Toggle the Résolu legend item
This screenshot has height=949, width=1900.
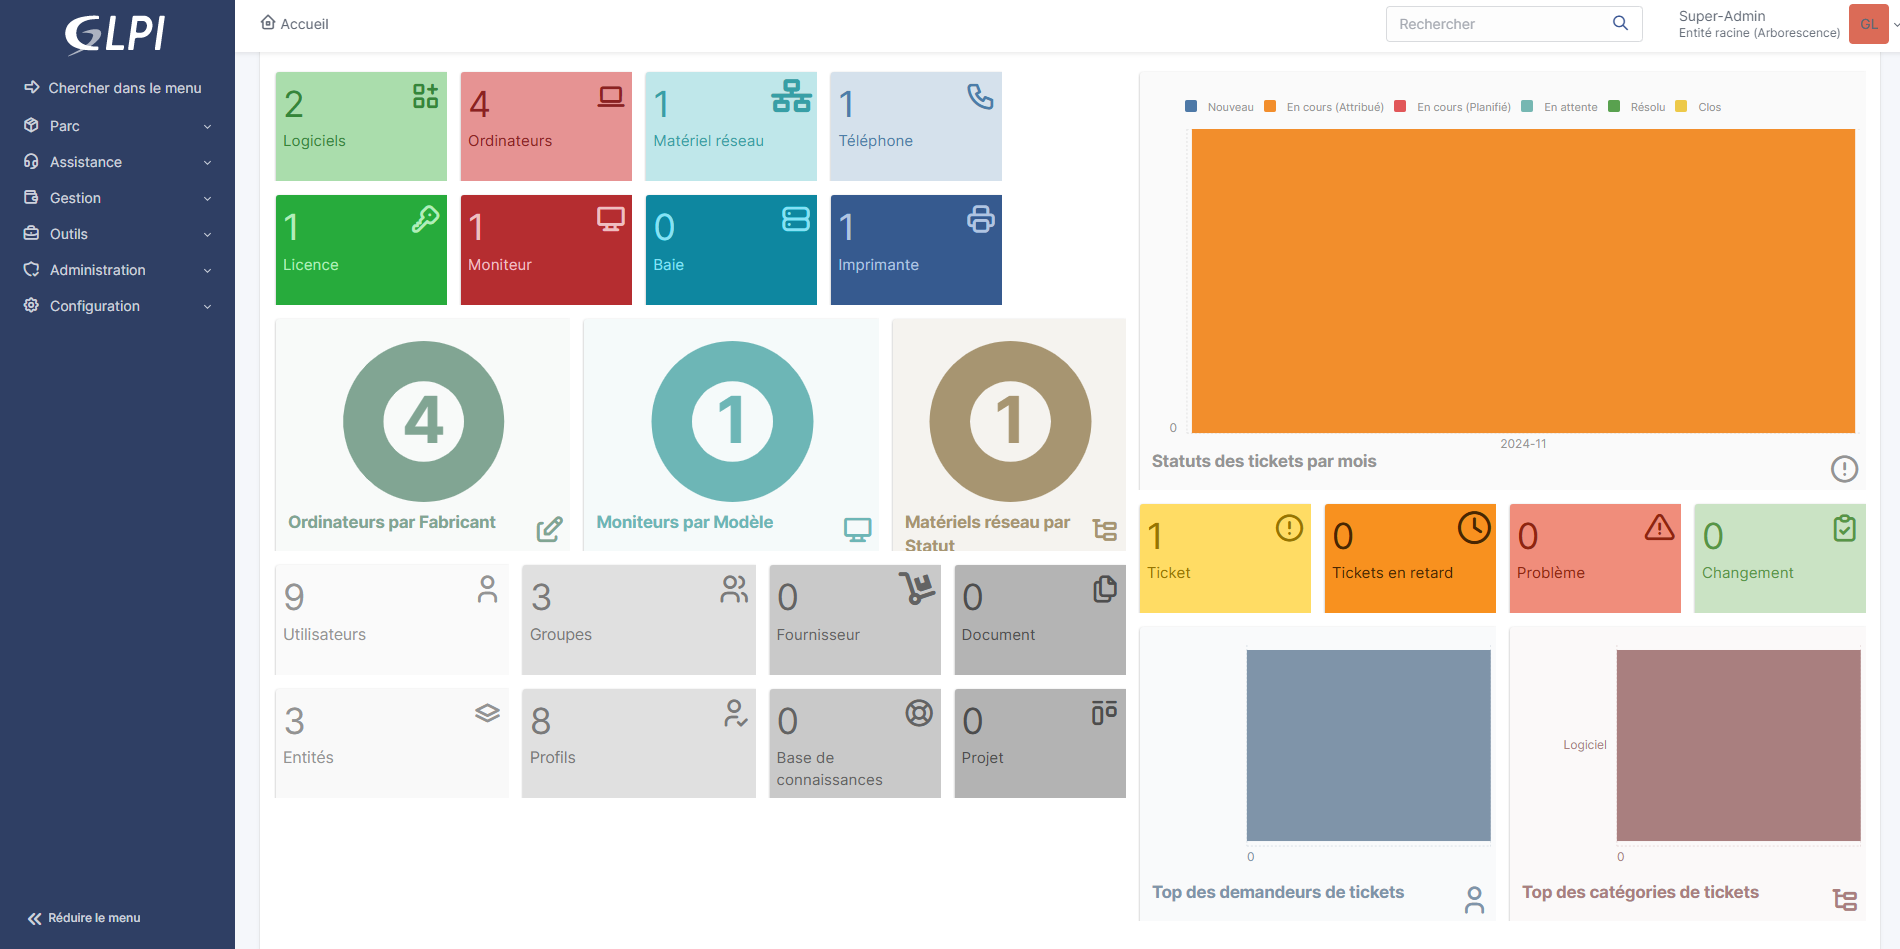1637,107
